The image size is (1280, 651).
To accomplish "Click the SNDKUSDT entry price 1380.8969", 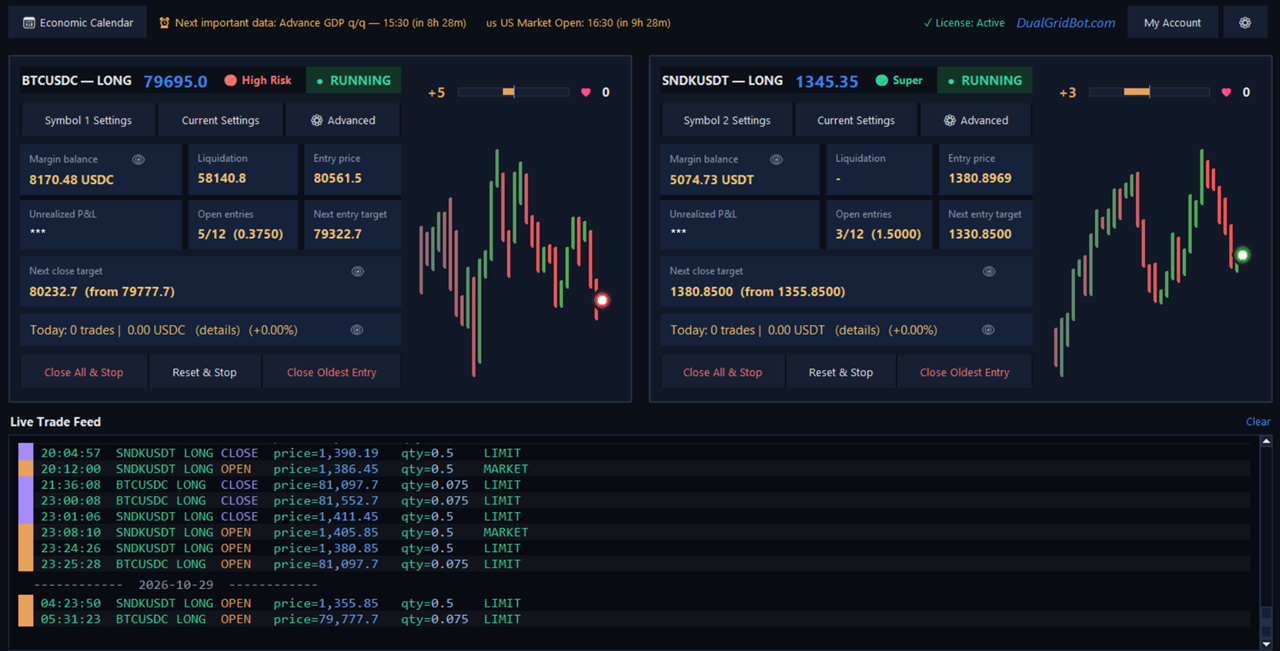I will click(x=980, y=178).
